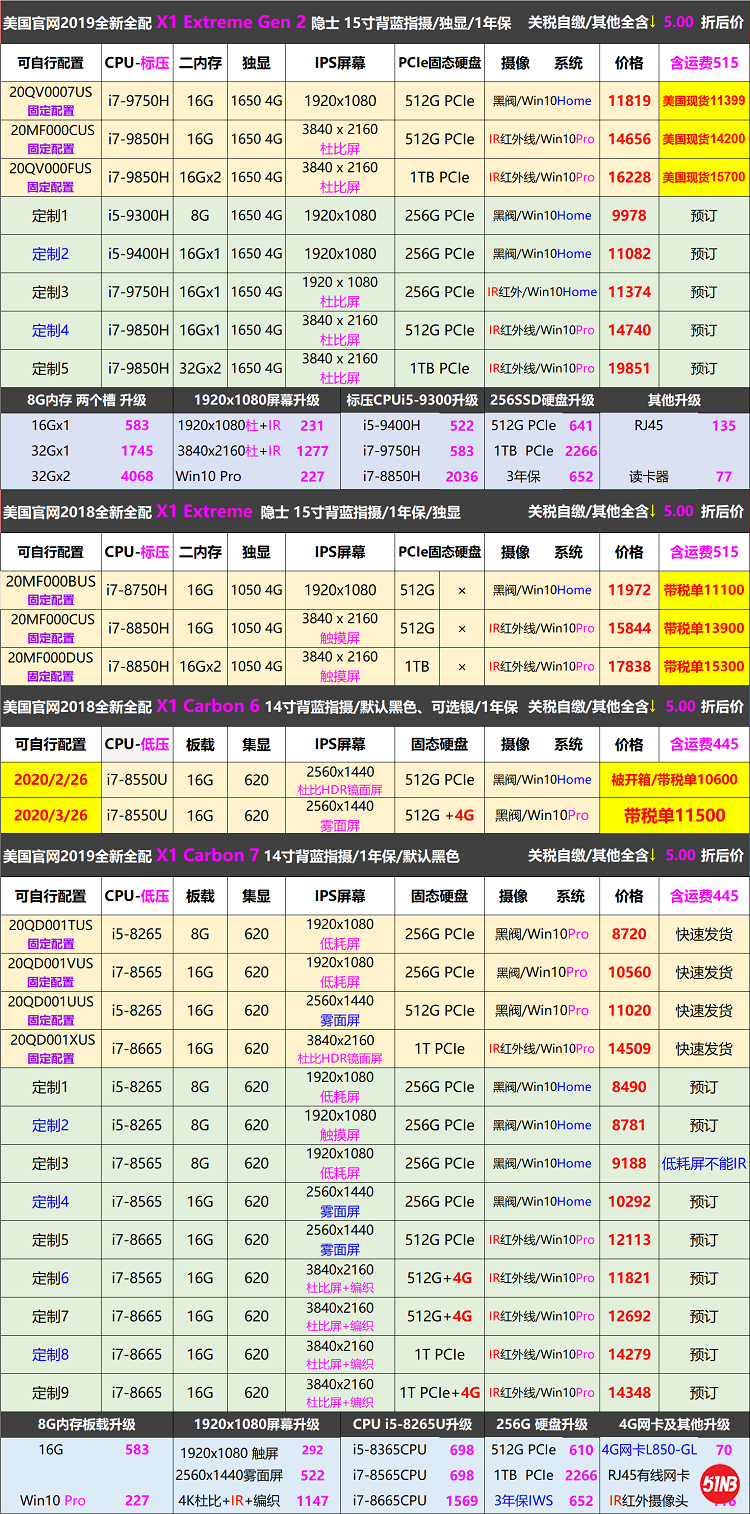Screen dimensions: 750x1514
Task: Select the 19851 price for 定制5
Action: pos(629,368)
